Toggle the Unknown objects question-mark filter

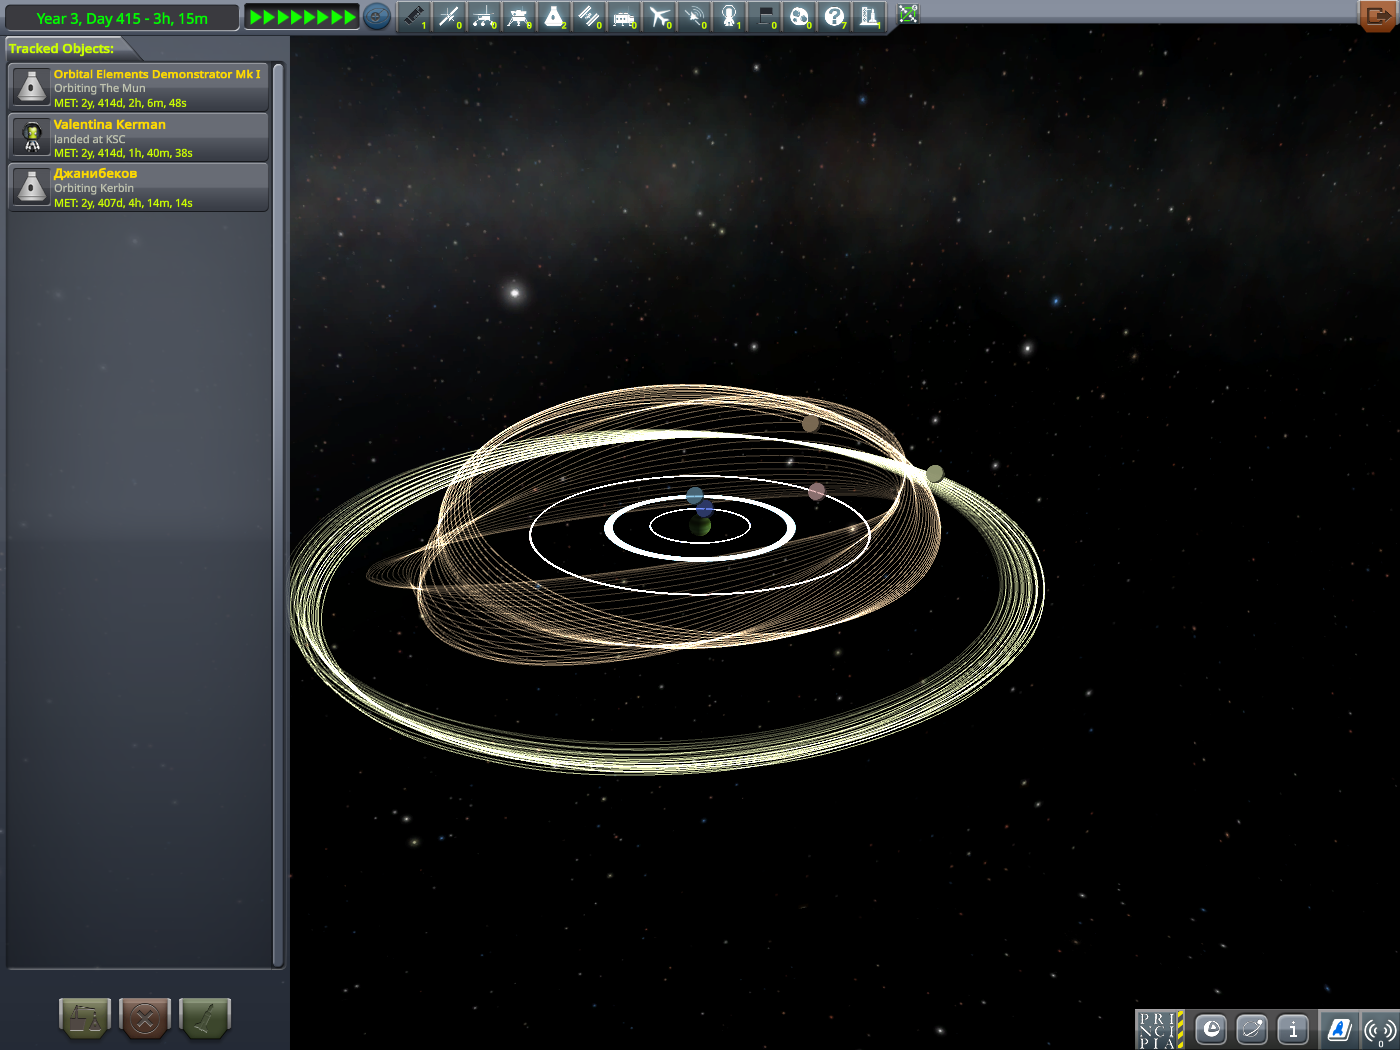point(834,16)
